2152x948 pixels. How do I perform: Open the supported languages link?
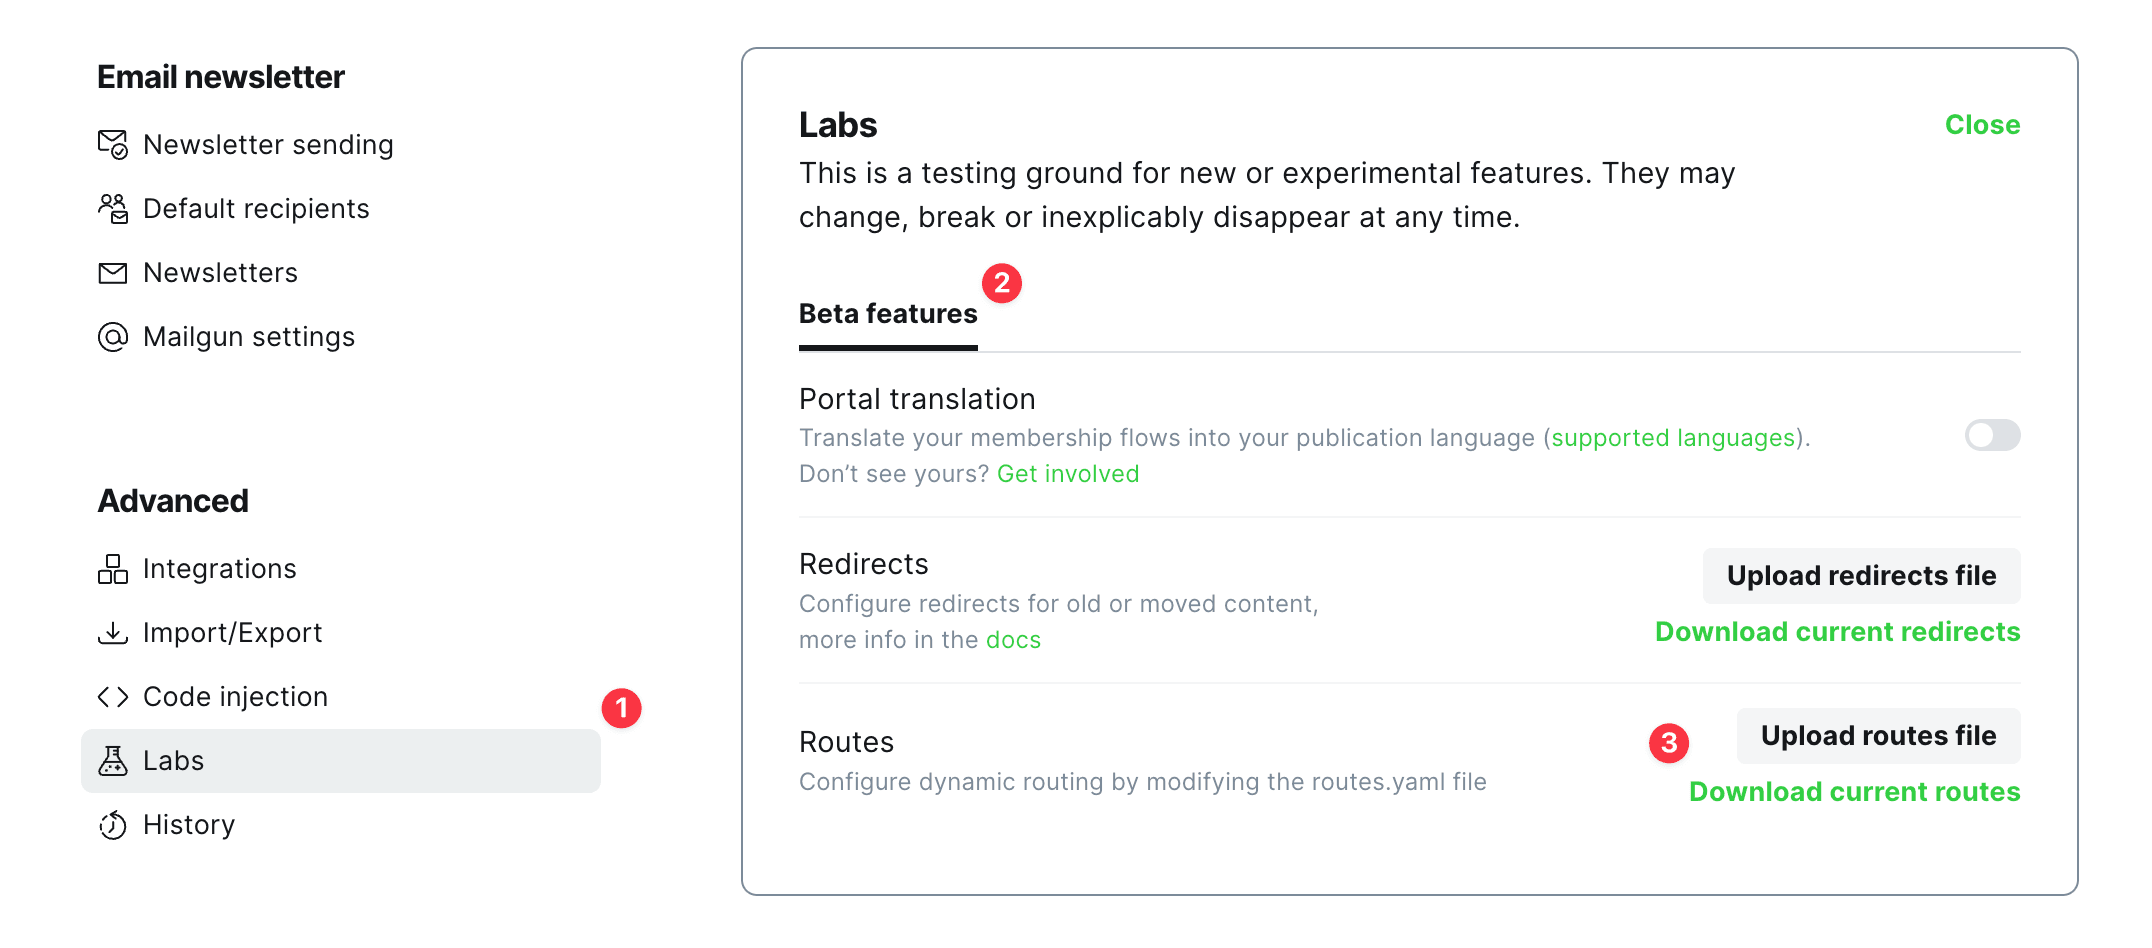point(1673,438)
